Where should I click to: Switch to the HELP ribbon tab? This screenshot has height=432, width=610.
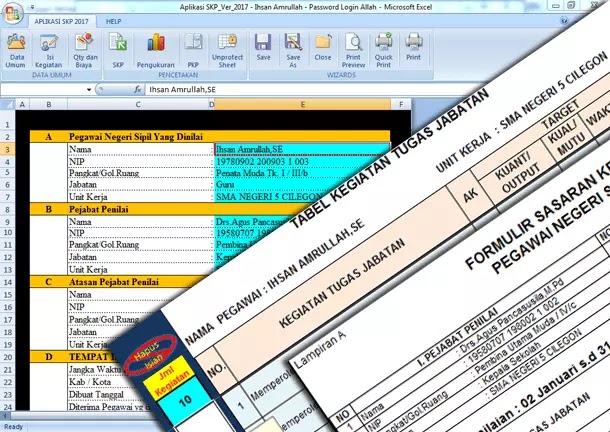pos(114,21)
